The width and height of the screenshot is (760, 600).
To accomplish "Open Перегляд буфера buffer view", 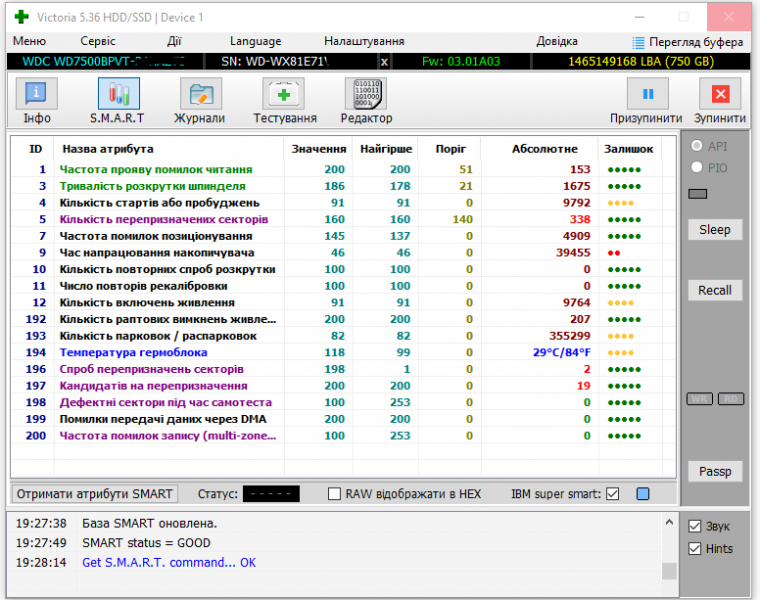I will click(688, 42).
